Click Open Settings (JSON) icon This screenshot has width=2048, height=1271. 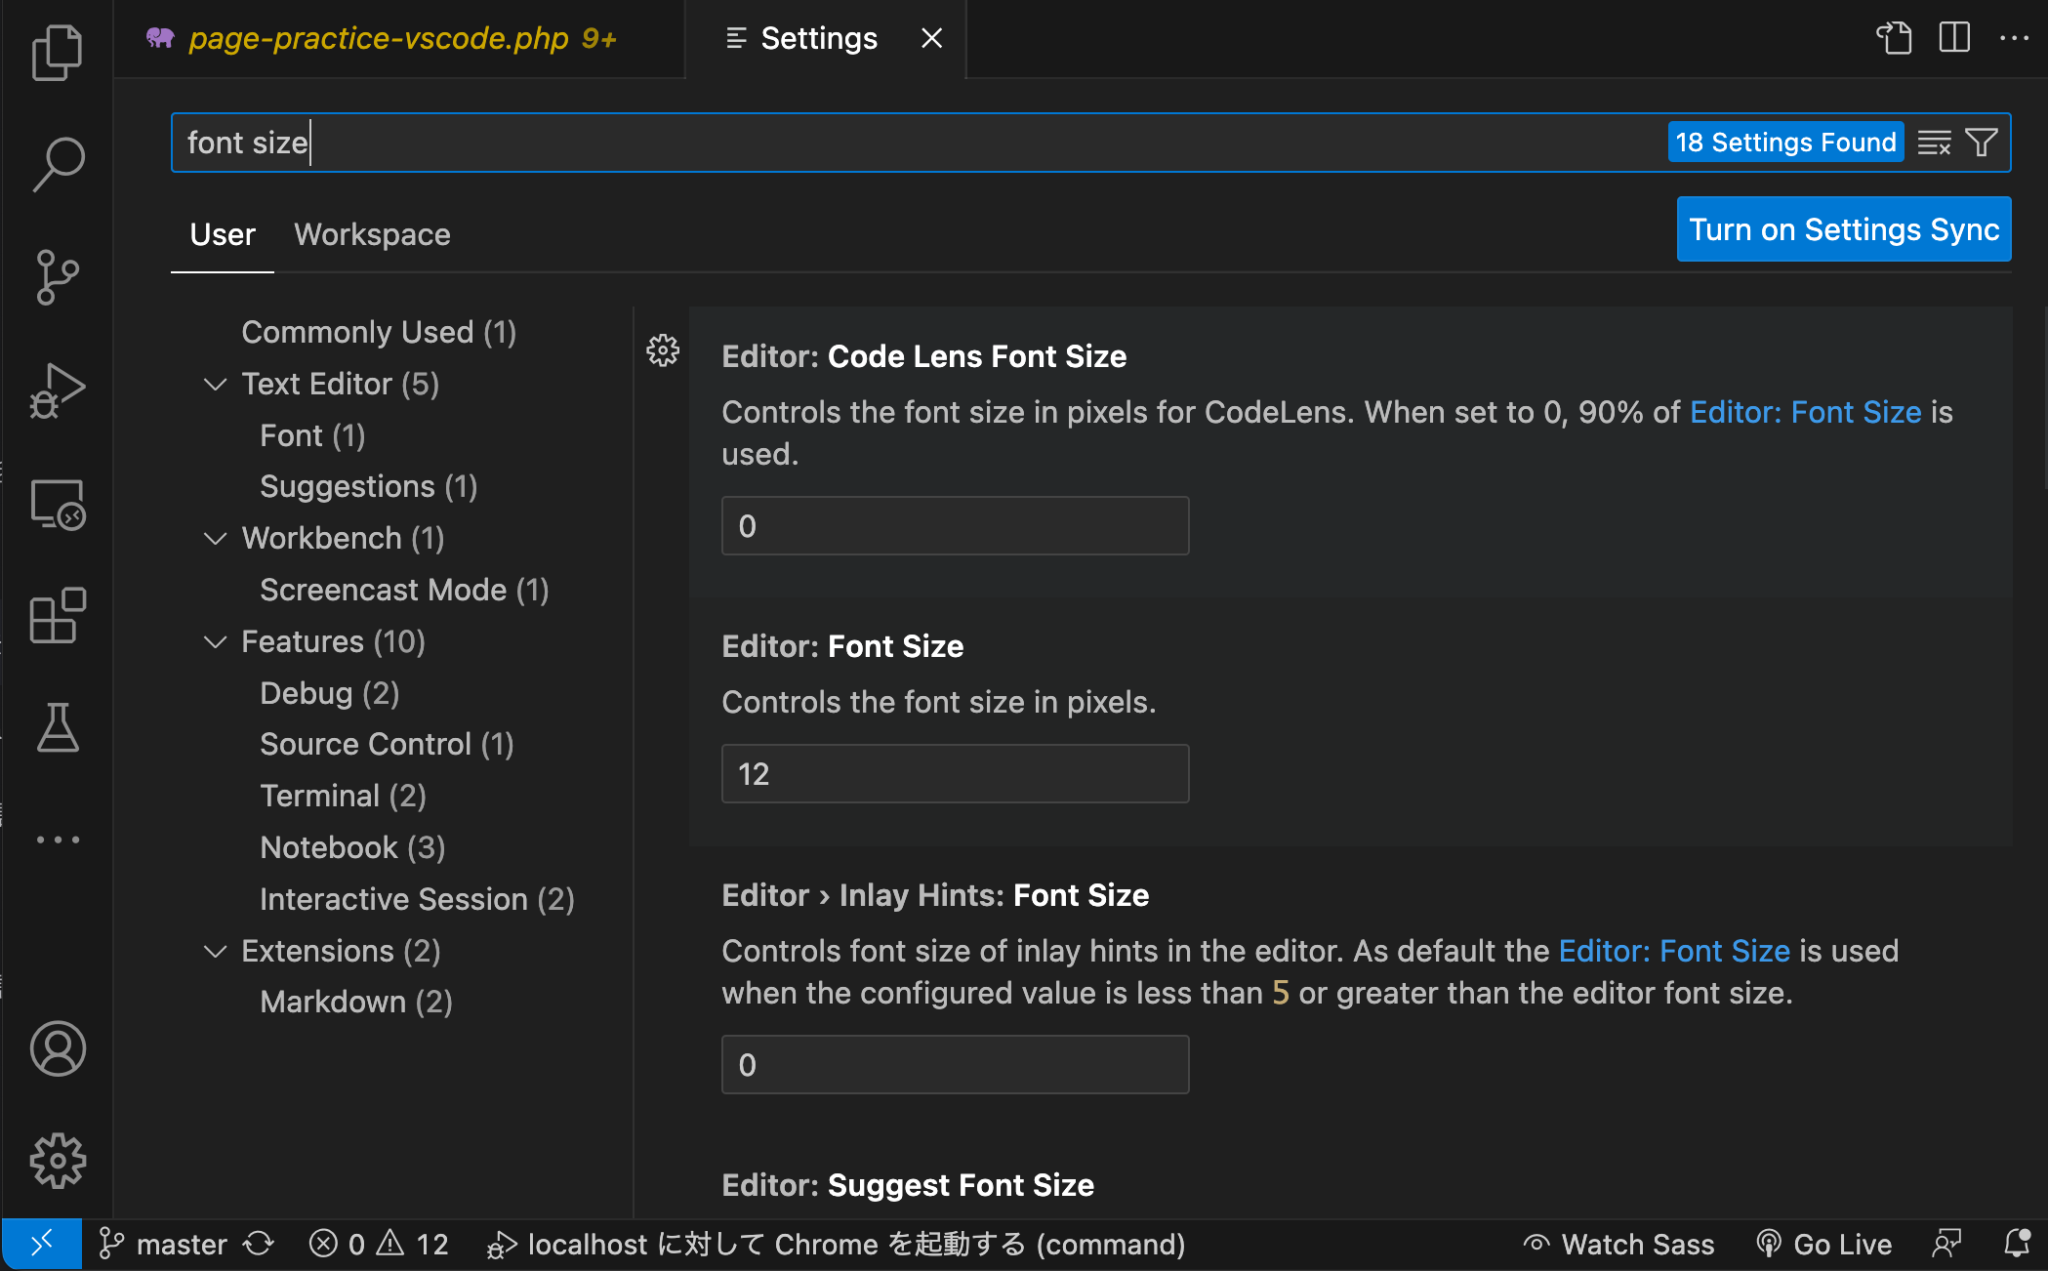[x=1893, y=38]
